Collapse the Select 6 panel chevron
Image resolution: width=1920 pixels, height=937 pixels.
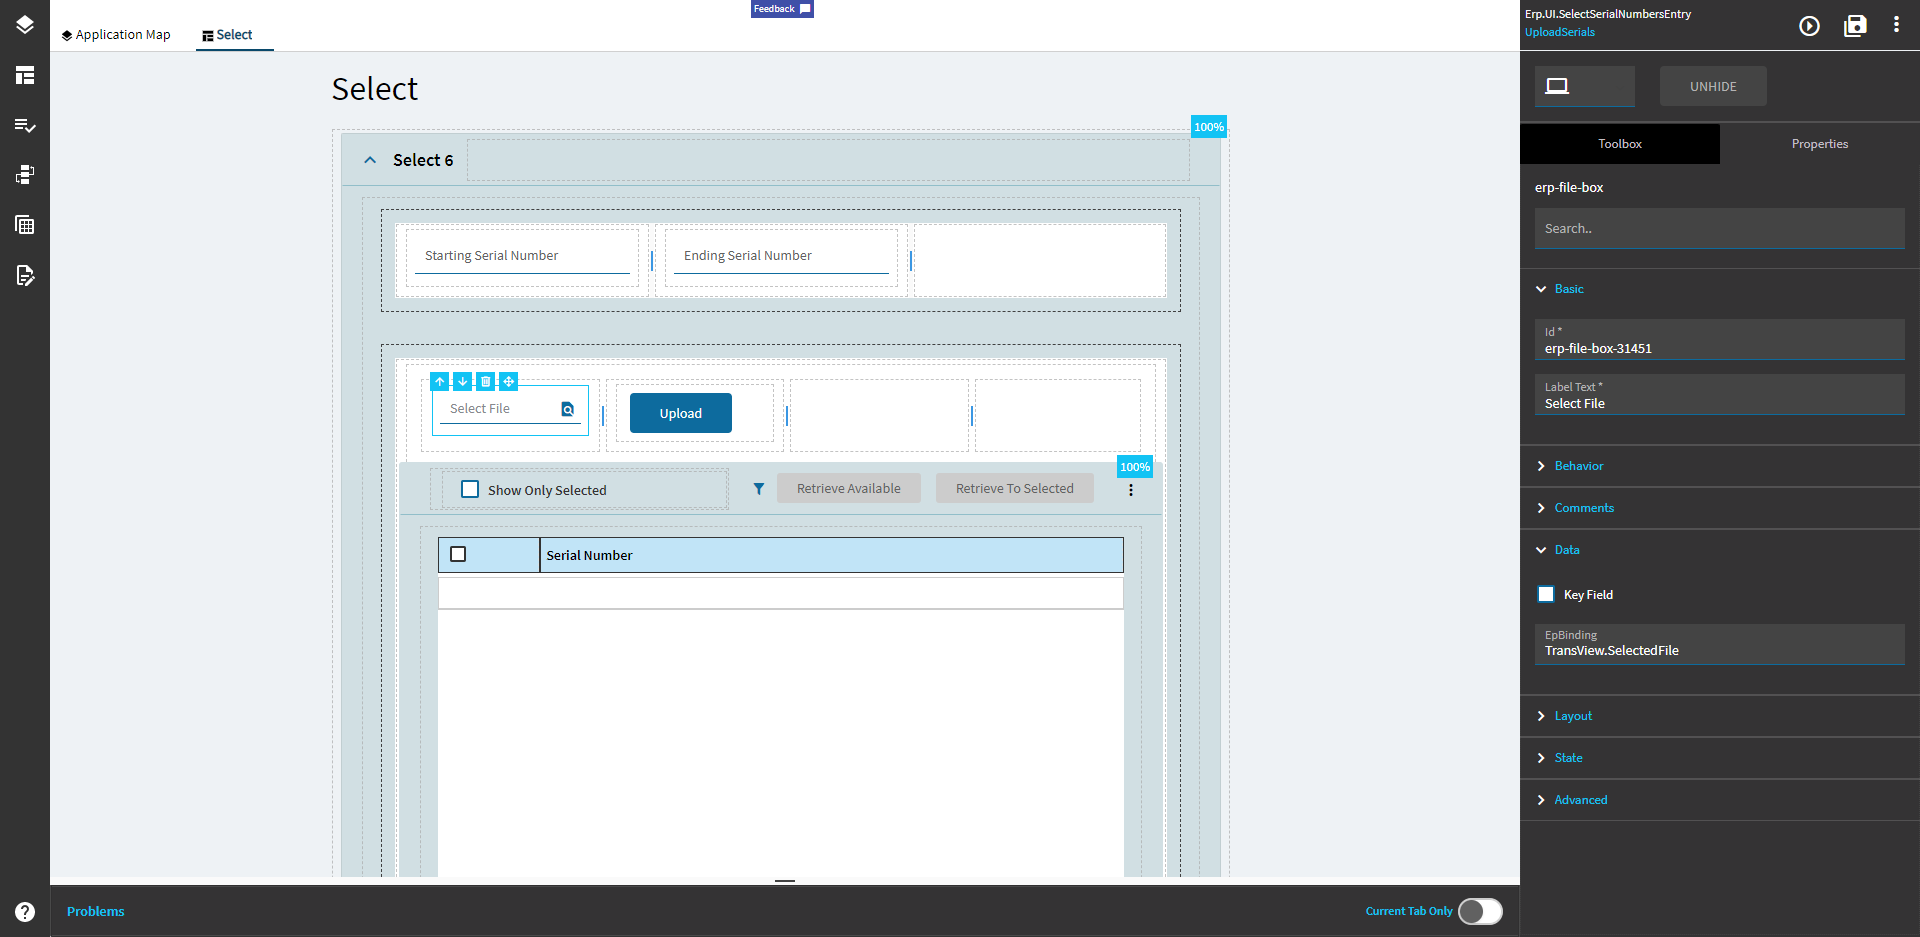370,160
